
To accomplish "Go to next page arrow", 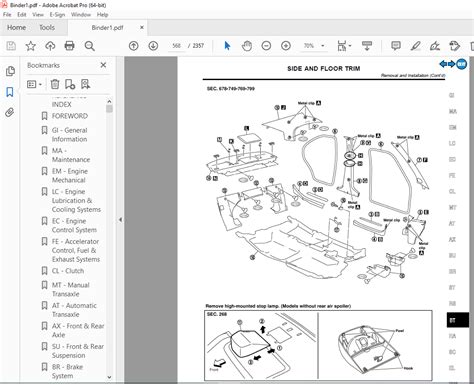I will tap(153, 46).
